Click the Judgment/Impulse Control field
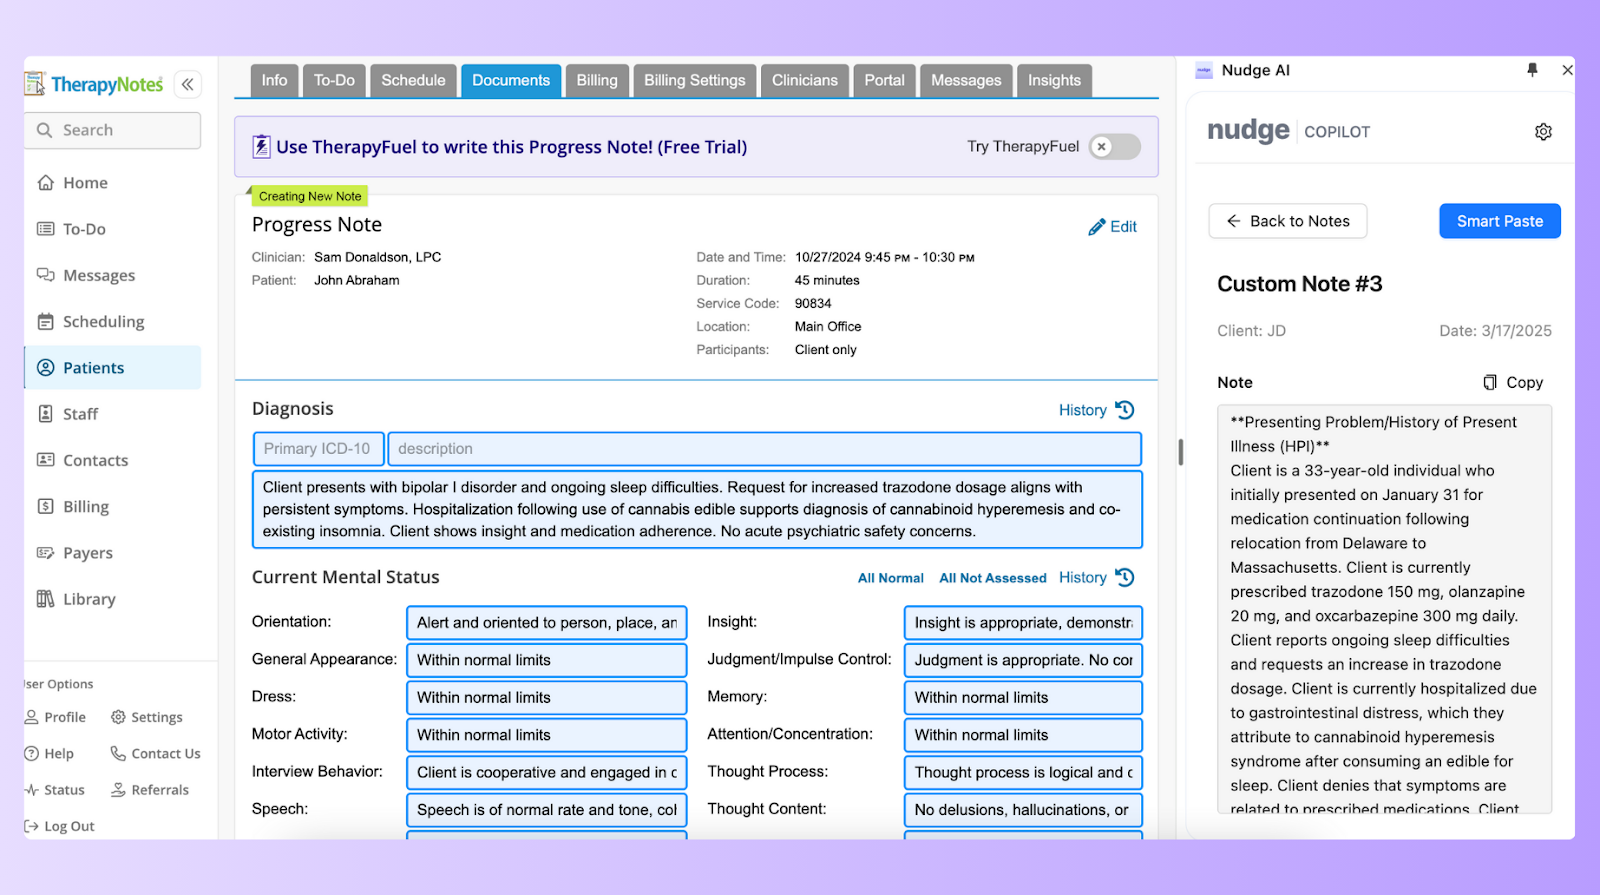This screenshot has width=1600, height=895. coord(1023,660)
